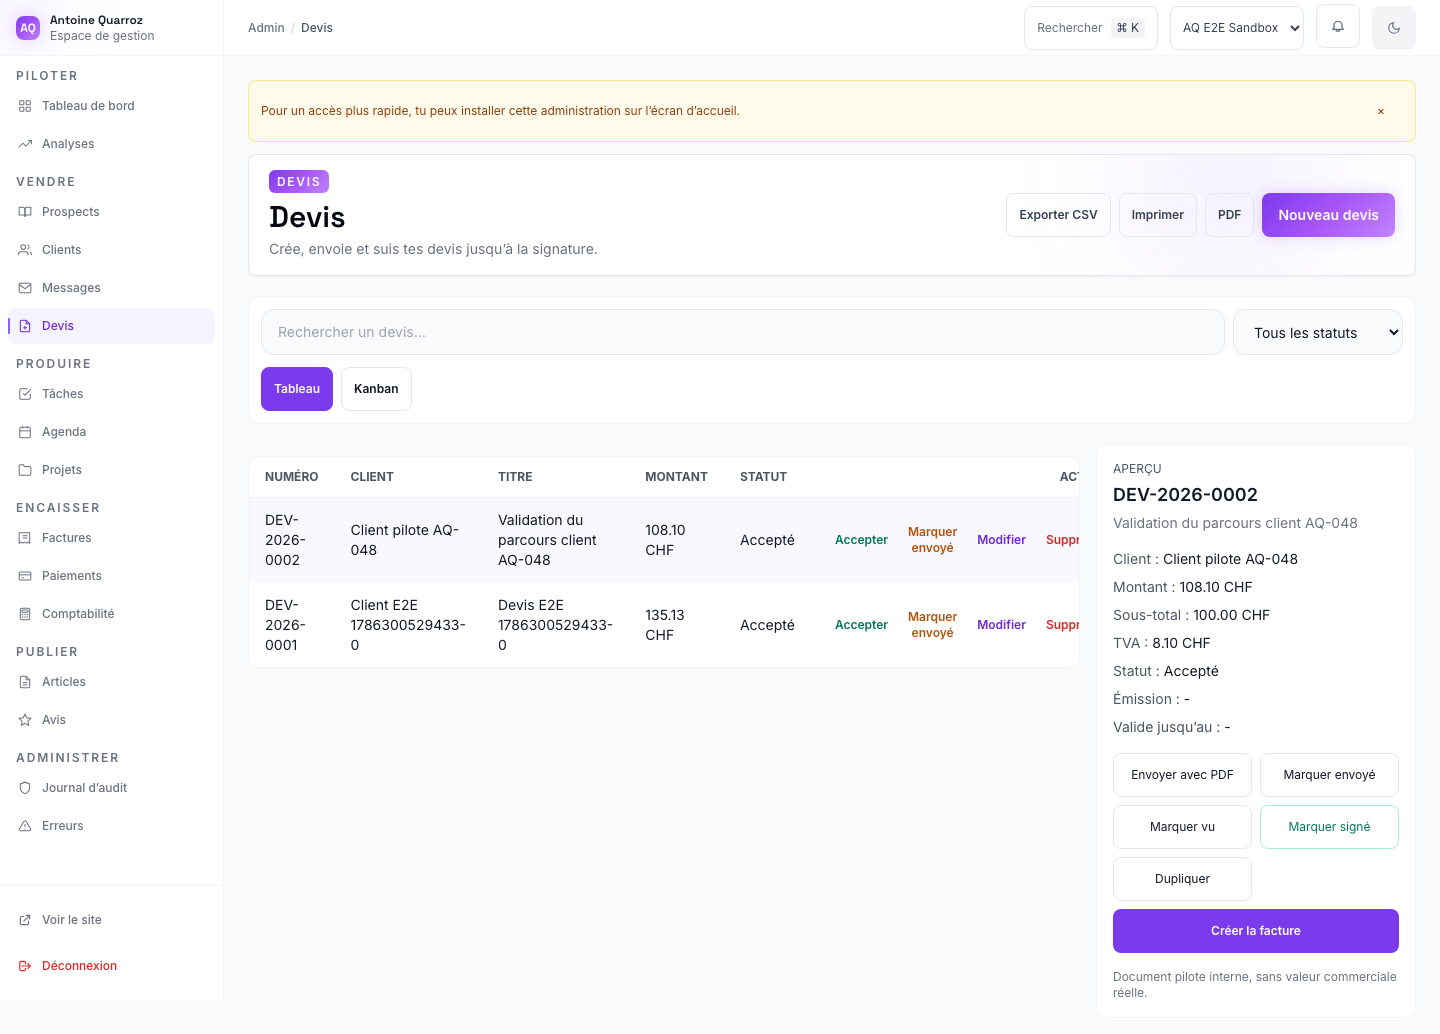The height and width of the screenshot is (1034, 1440).
Task: Click the NUMÉRO column header
Action: pos(292,477)
